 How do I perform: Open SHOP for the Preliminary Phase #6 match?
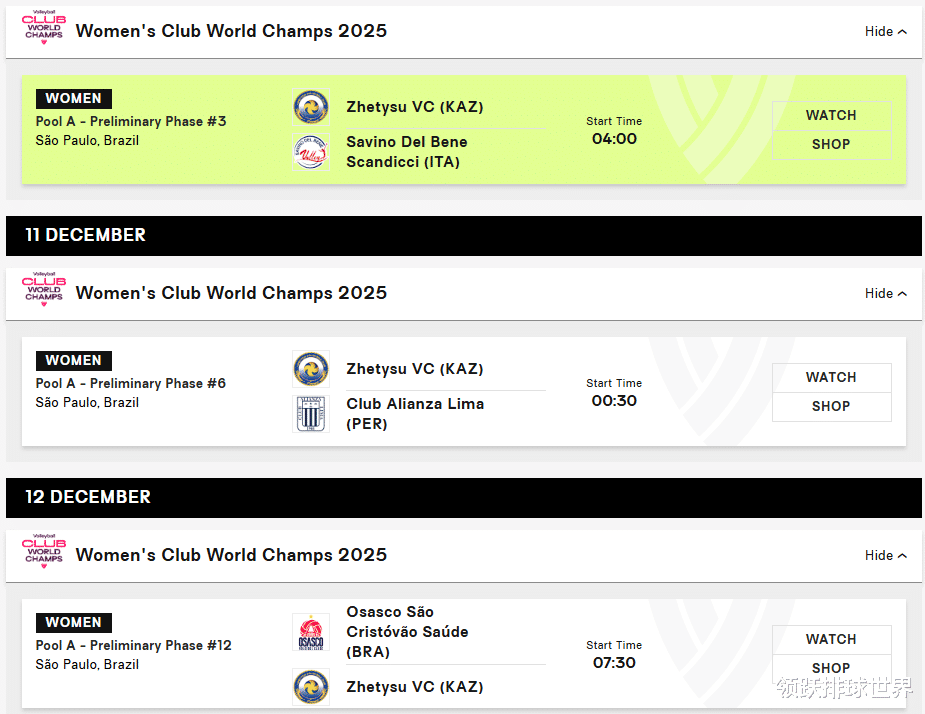tap(831, 406)
